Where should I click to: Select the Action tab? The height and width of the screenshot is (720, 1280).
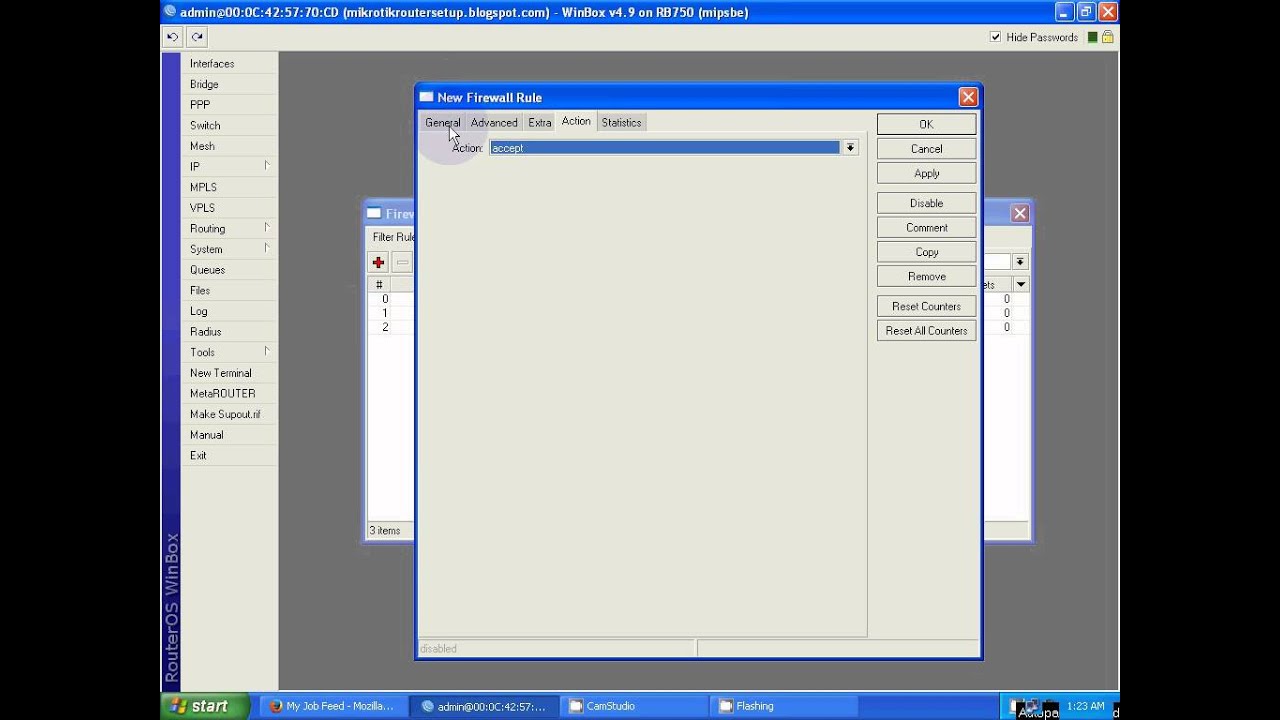pyautogui.click(x=576, y=121)
